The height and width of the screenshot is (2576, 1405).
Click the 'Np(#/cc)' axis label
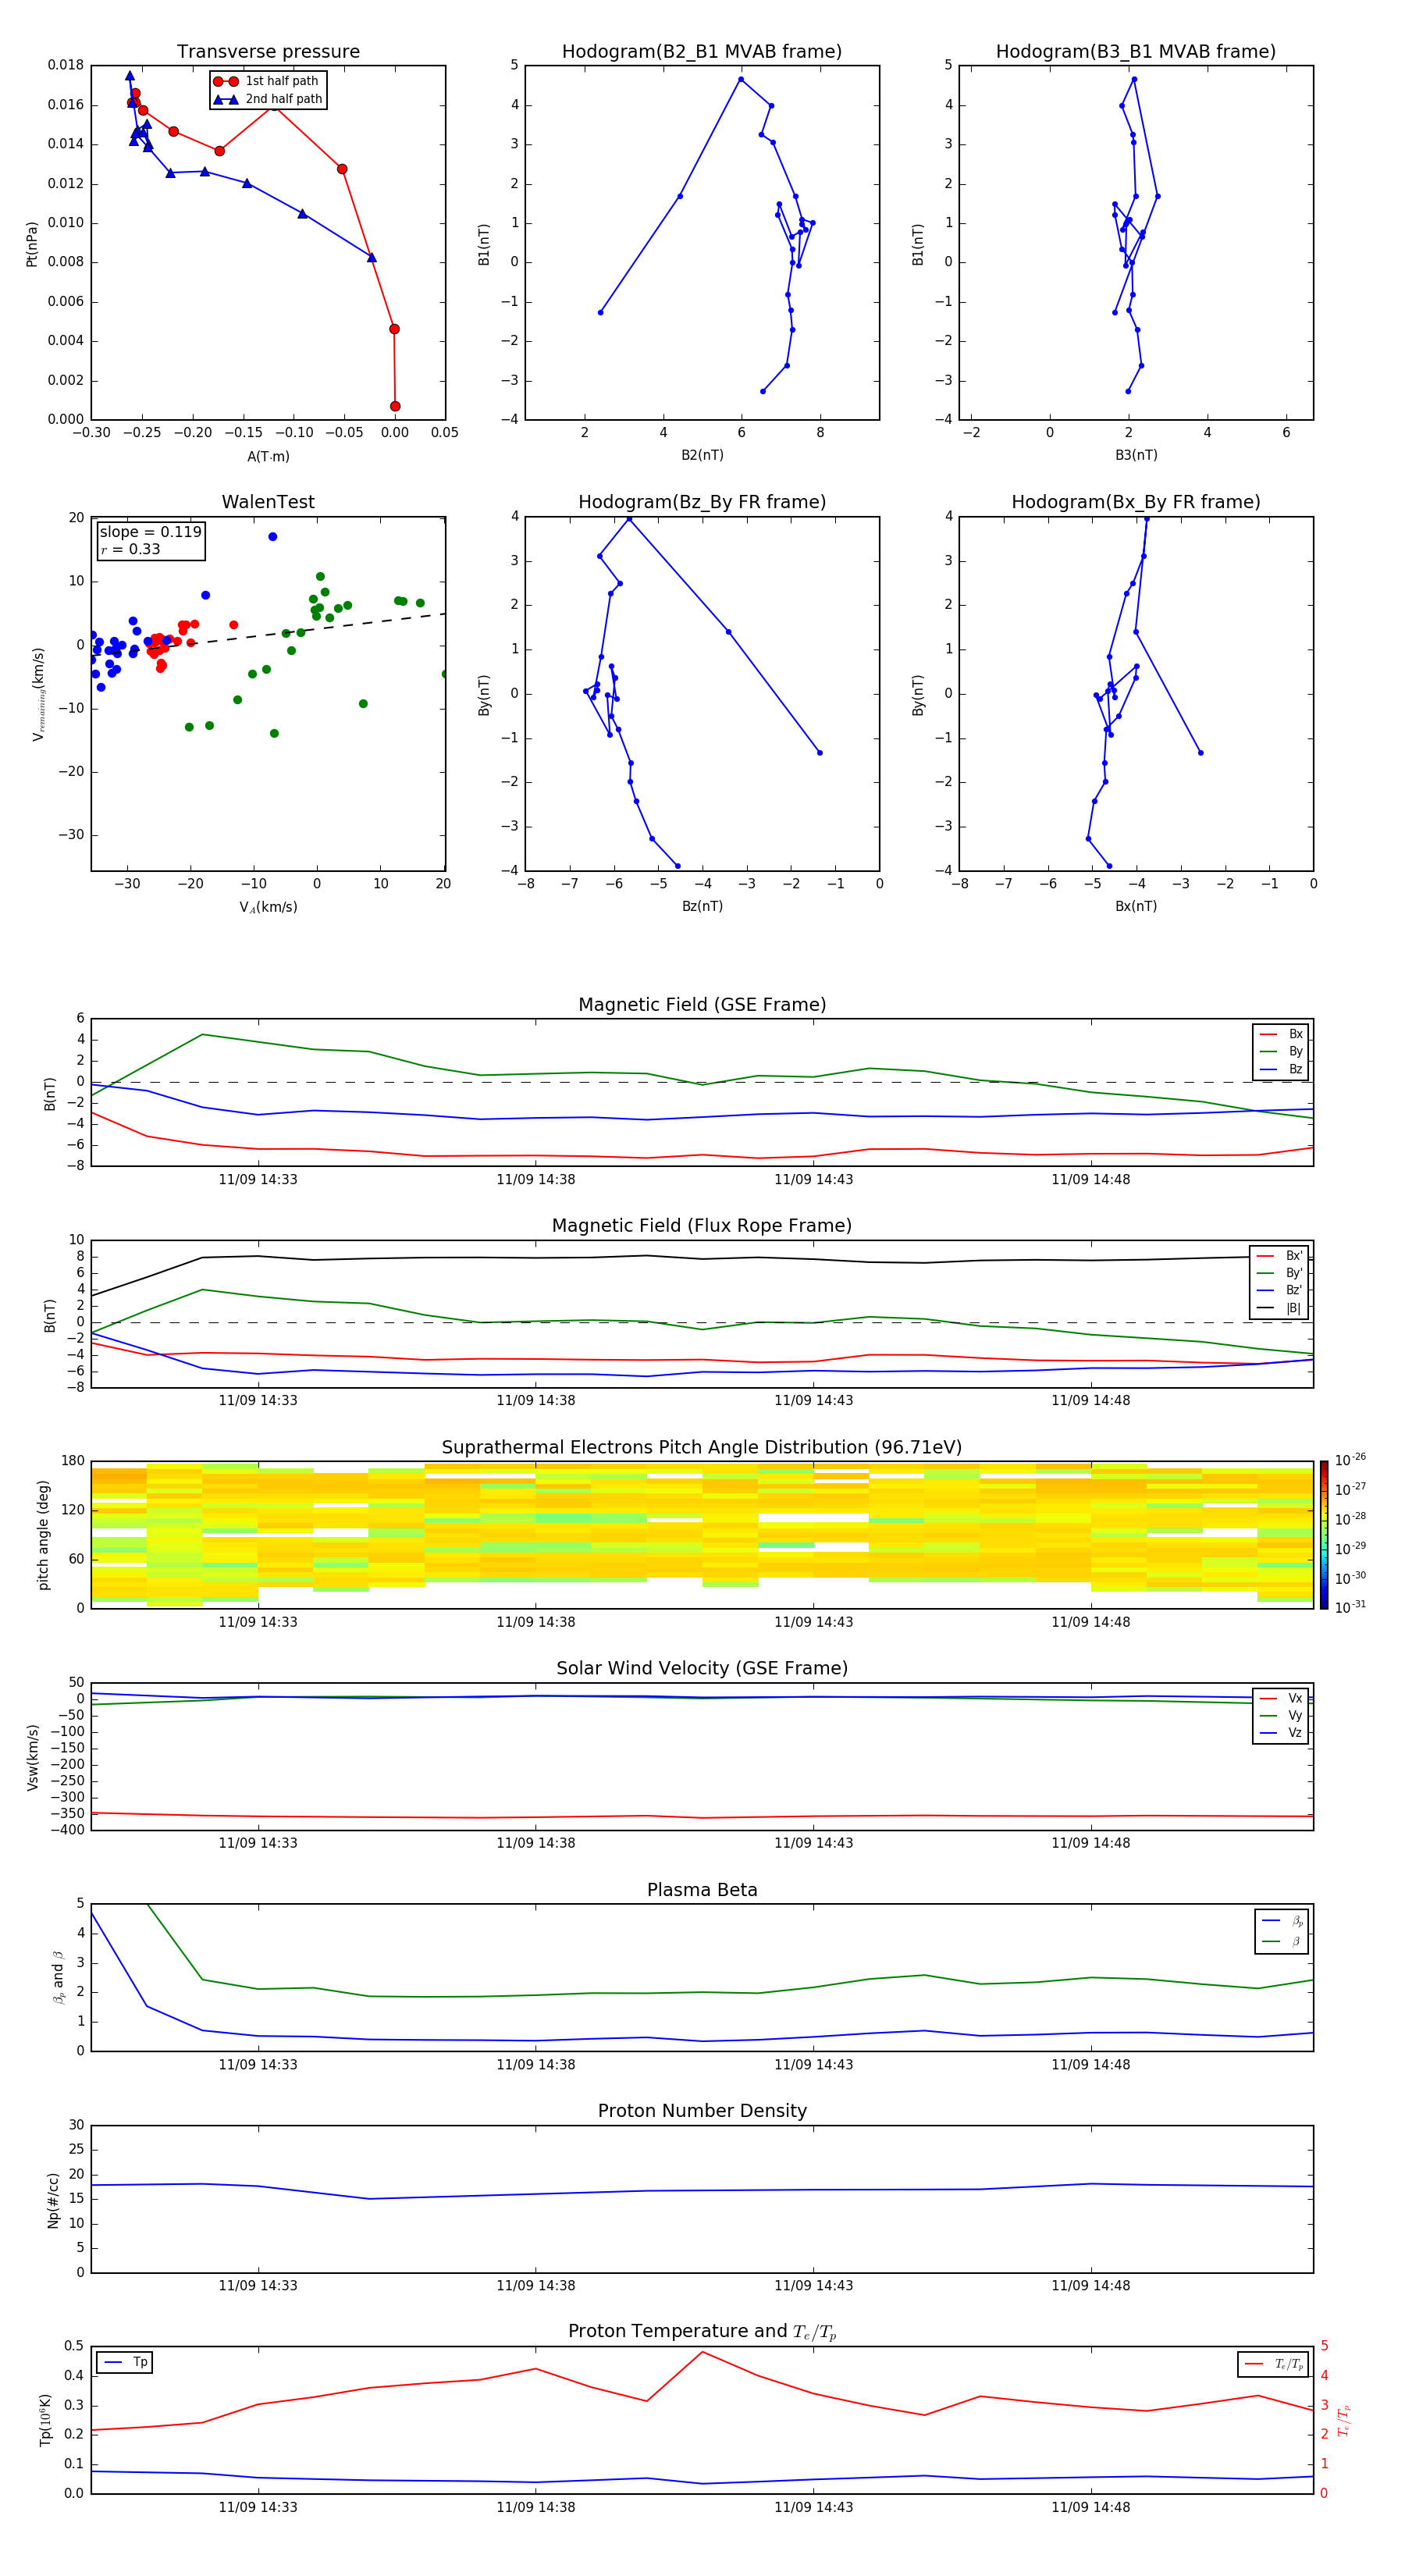point(53,2200)
